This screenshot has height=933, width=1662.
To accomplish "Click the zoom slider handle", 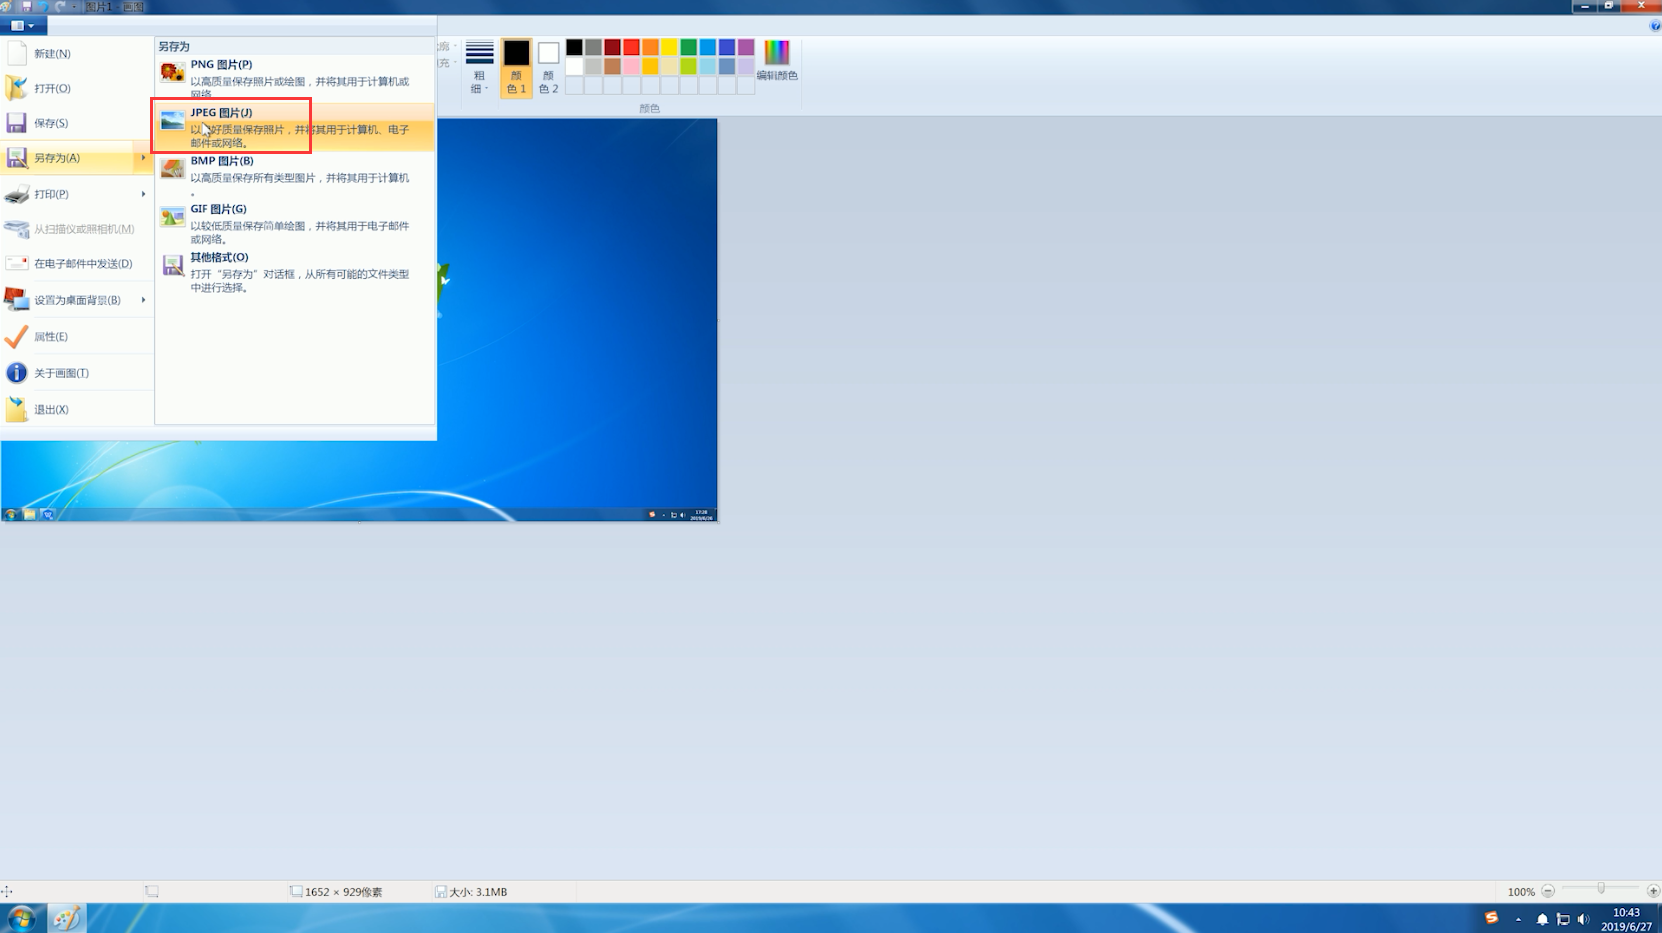I will click(x=1601, y=889).
